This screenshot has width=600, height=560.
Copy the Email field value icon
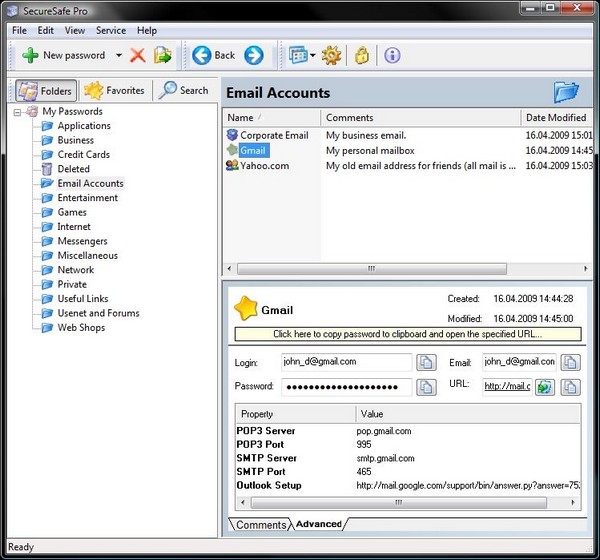(570, 362)
